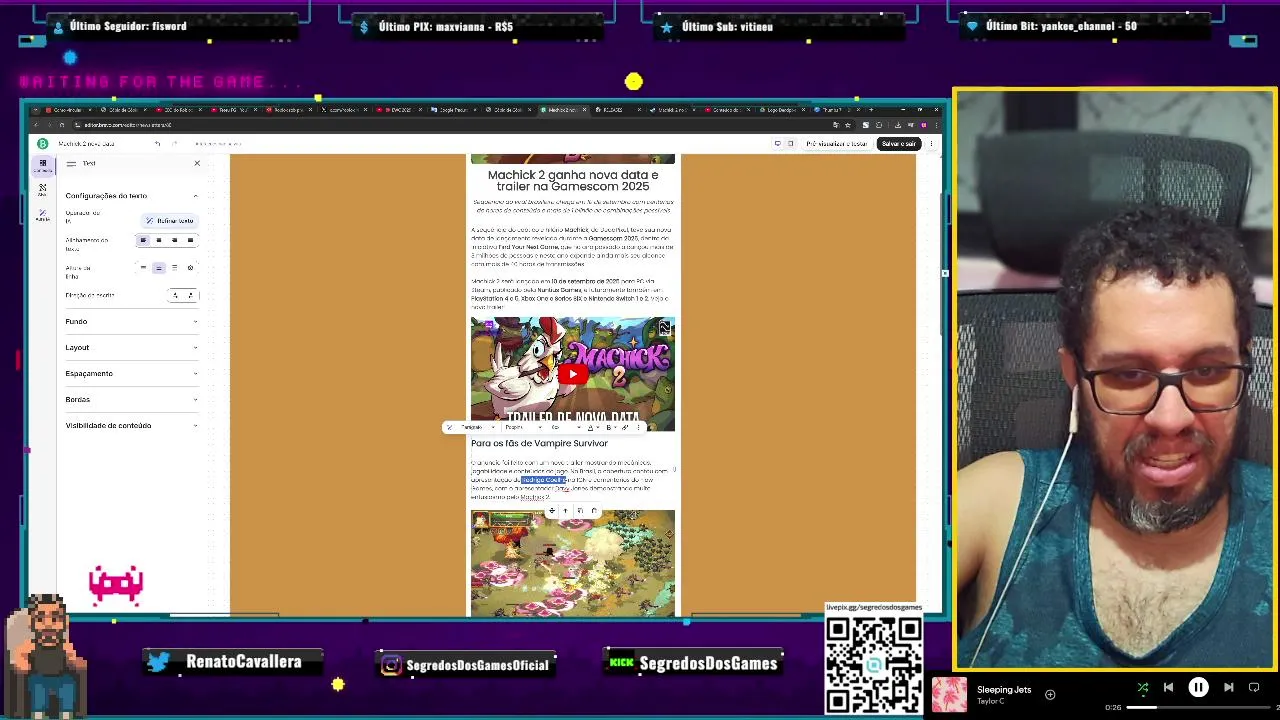Click the green Brevo logo icon
The width and height of the screenshot is (1280, 720).
click(x=42, y=144)
